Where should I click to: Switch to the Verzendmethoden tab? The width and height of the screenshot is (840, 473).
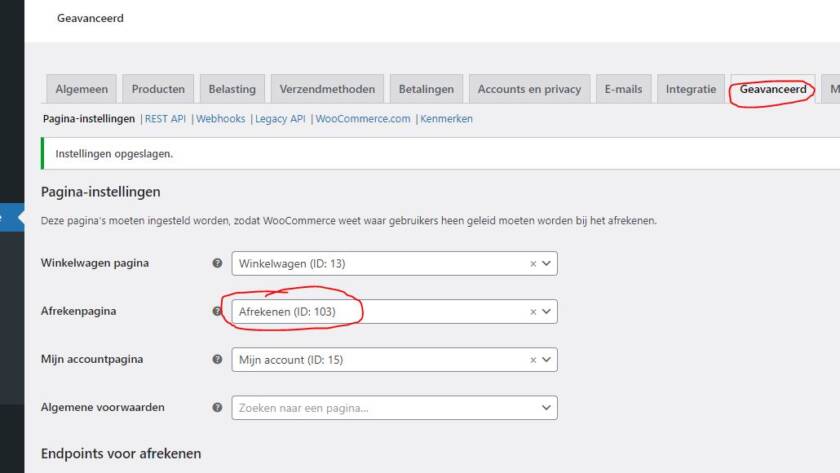(x=327, y=89)
